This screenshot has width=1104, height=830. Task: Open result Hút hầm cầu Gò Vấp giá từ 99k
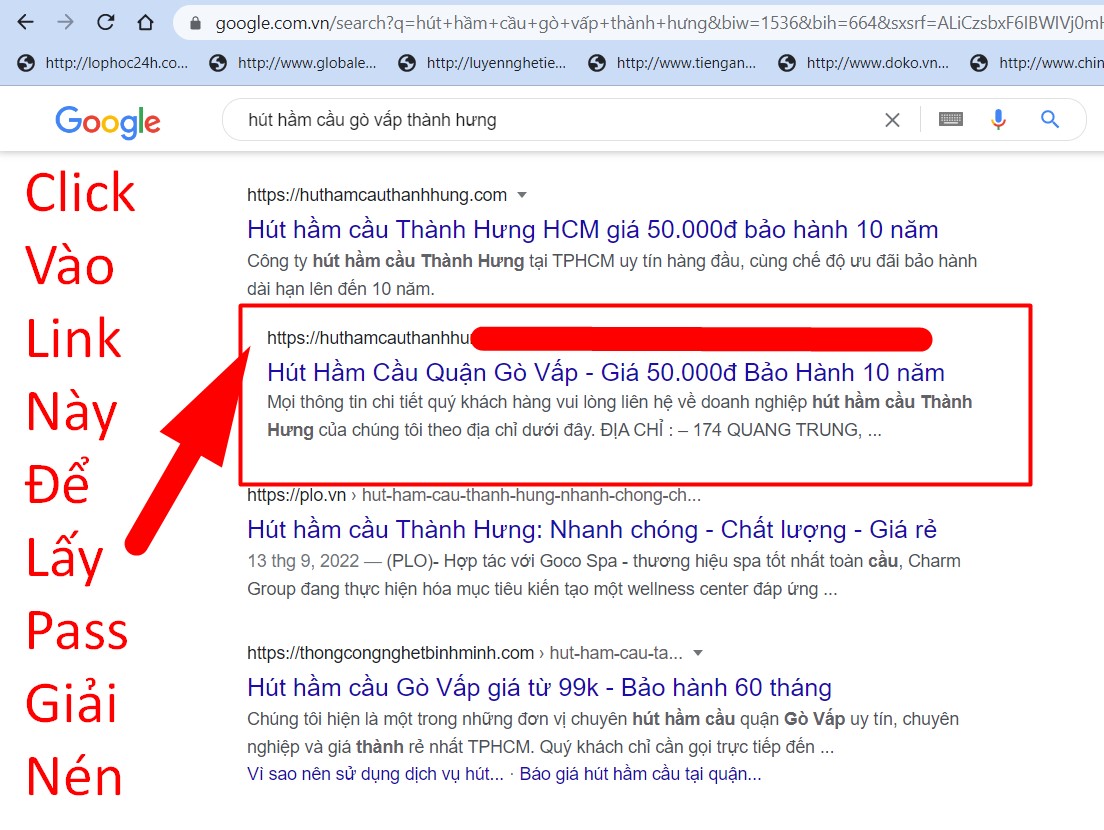coord(539,687)
